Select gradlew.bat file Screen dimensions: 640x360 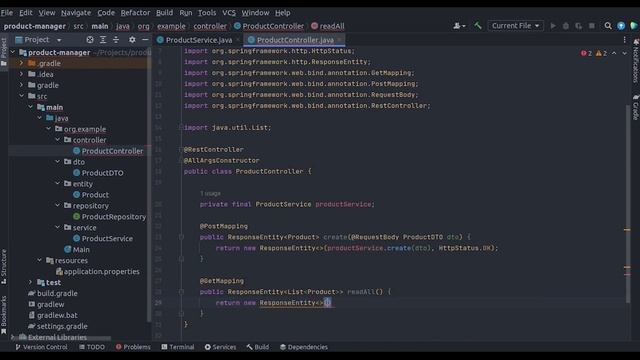pos(53,315)
